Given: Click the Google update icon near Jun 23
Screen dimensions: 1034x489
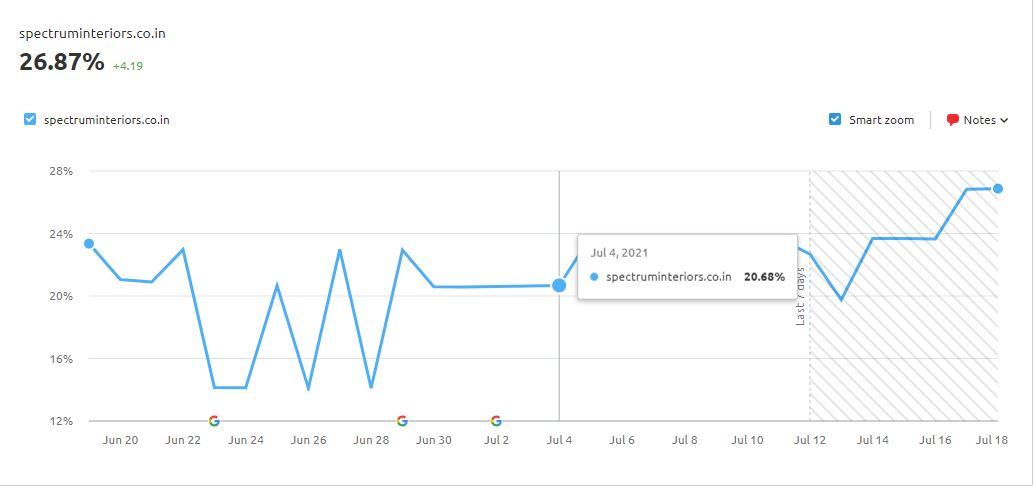Looking at the screenshot, I should point(214,421).
